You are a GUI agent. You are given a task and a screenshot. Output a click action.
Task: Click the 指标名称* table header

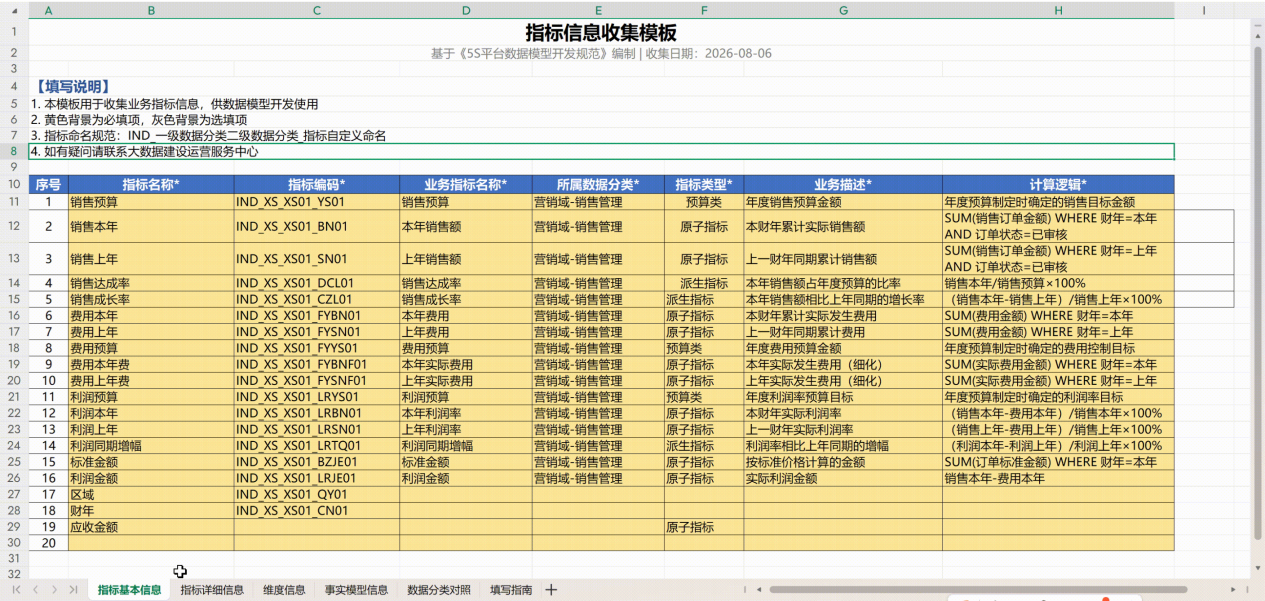151,184
